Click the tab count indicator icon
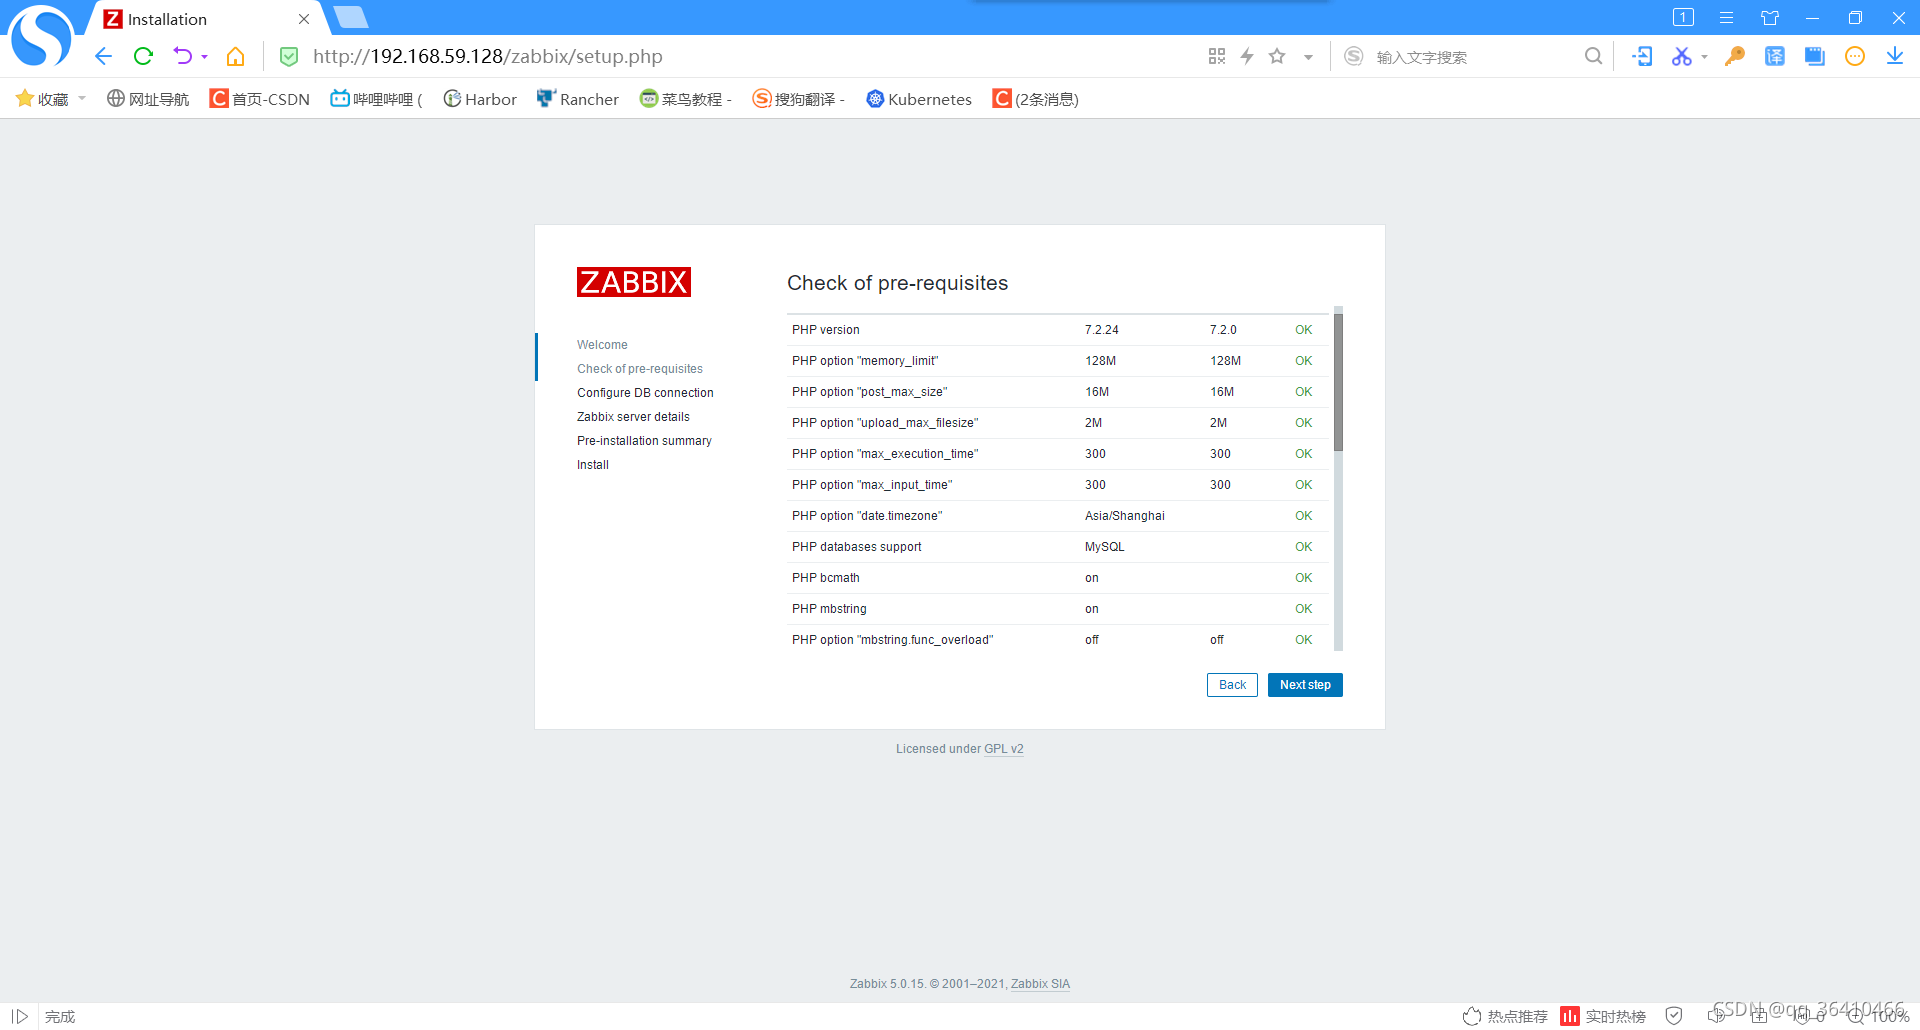Screen dimensions: 1920x1030 coord(1683,17)
